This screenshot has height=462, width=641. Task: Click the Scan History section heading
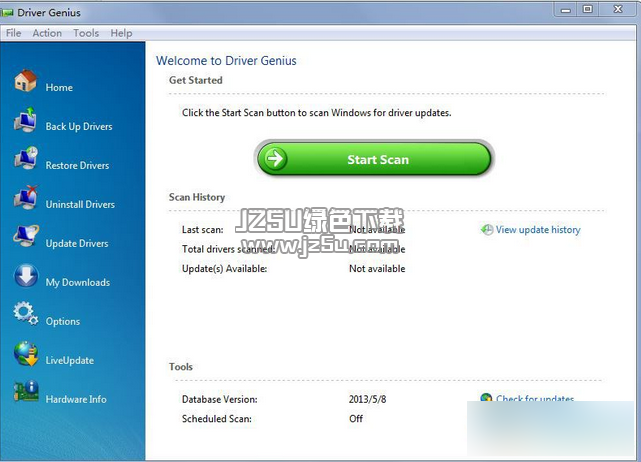197,197
